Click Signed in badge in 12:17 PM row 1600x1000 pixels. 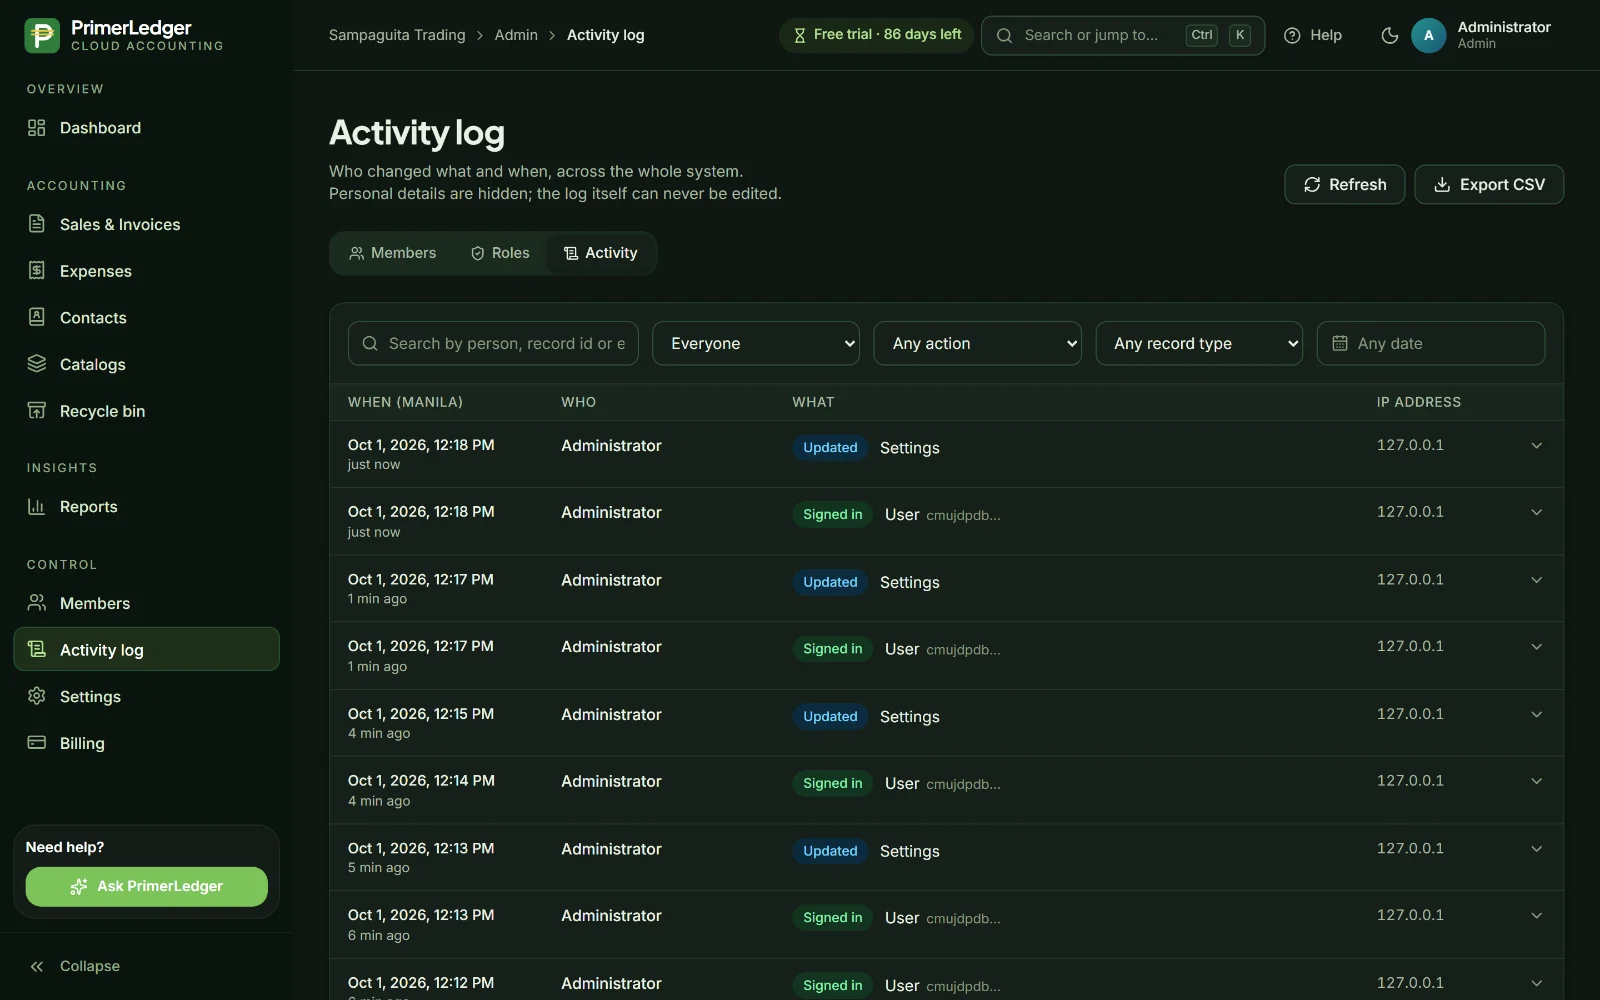(832, 649)
